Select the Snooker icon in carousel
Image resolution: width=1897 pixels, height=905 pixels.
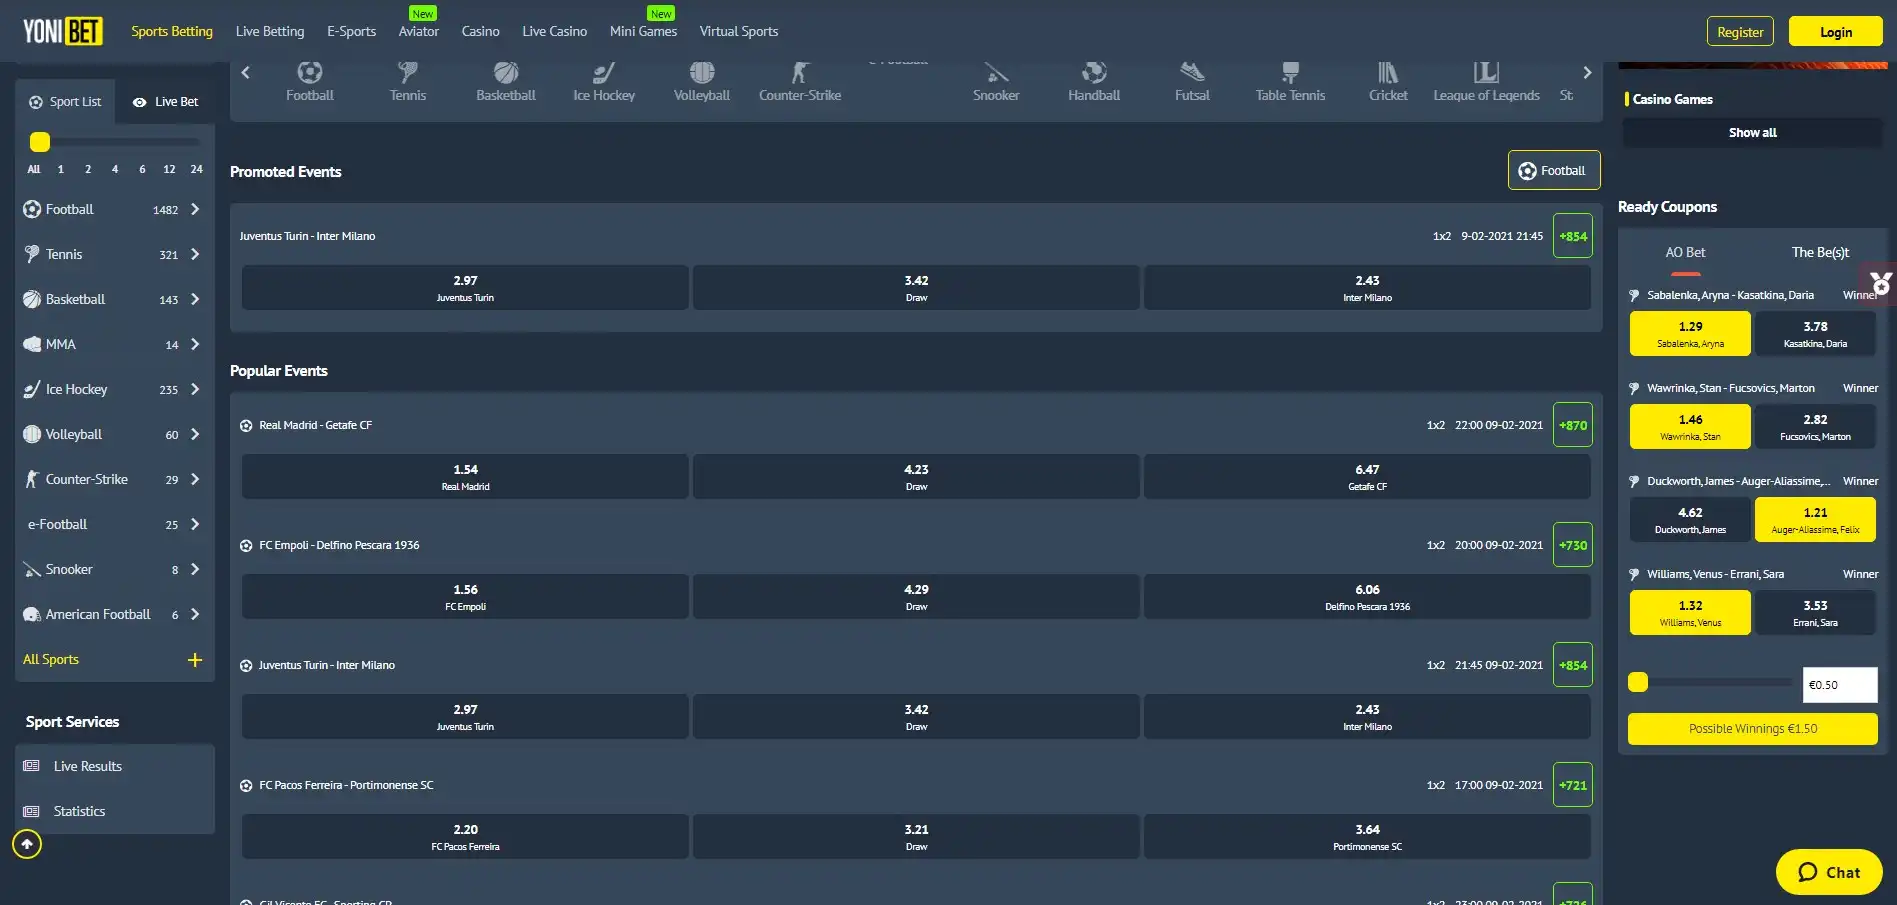[x=996, y=73]
